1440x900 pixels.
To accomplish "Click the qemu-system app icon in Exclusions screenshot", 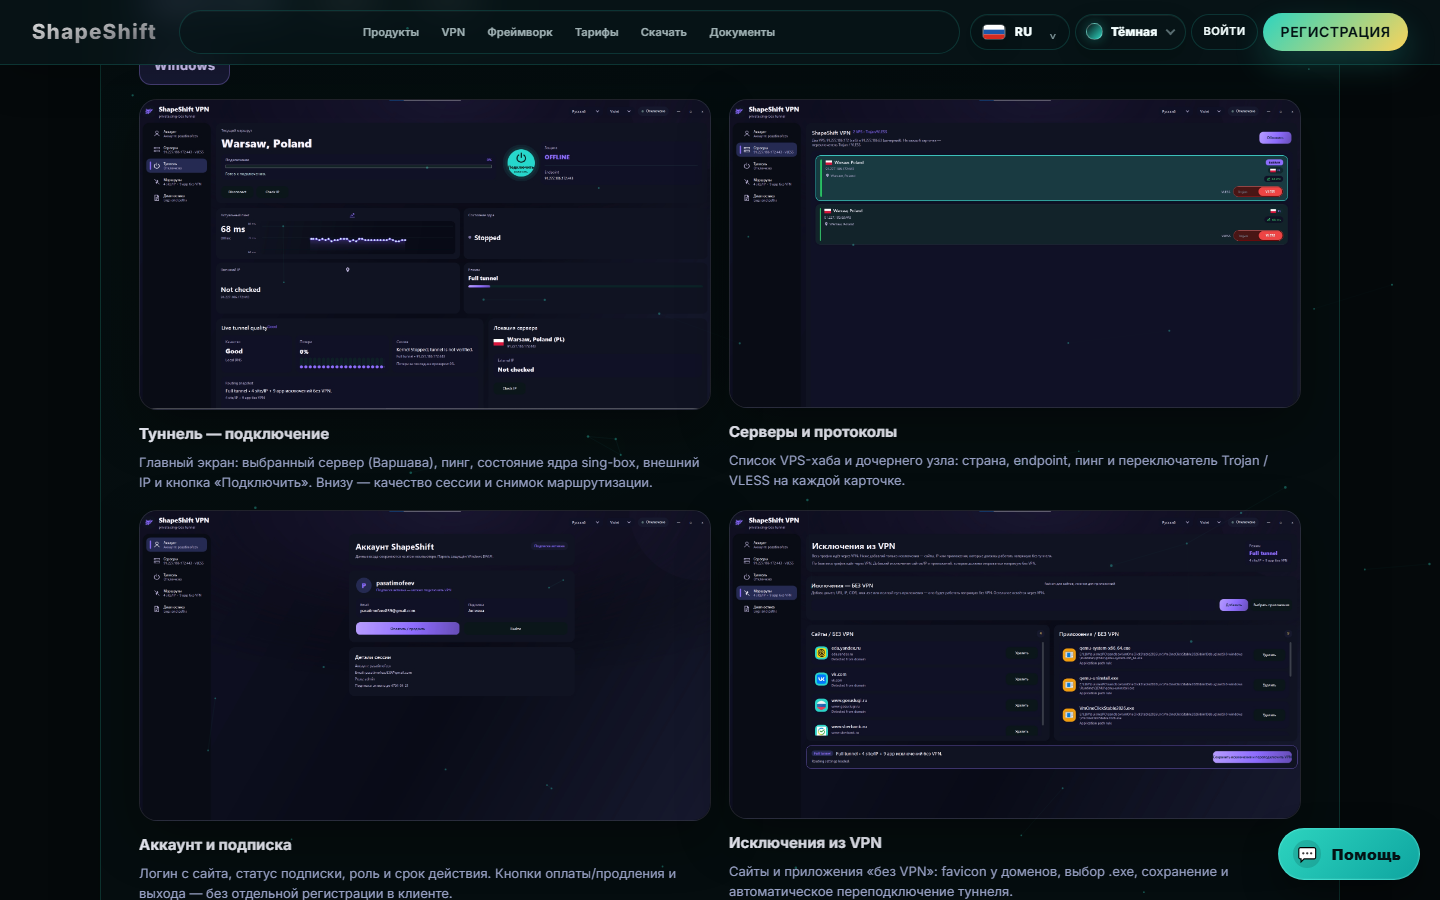I will (x=1069, y=655).
